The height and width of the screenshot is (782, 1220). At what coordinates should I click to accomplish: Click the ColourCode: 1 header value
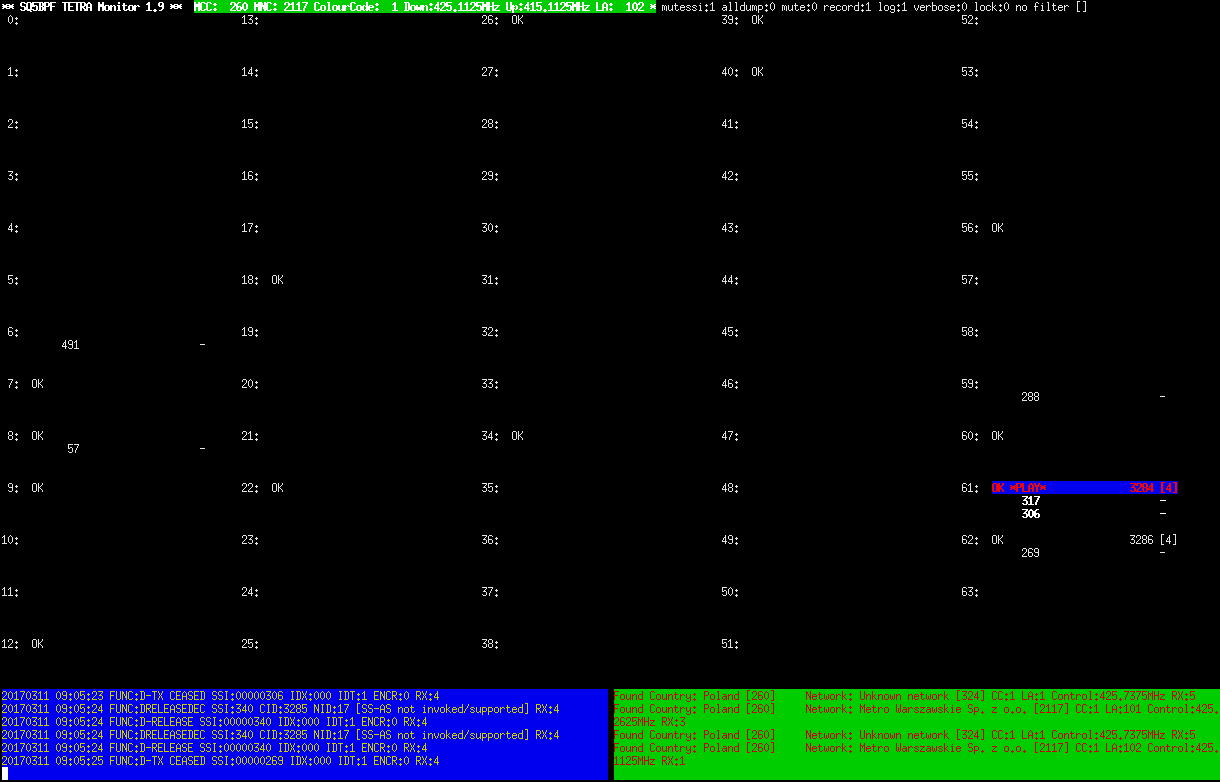356,7
